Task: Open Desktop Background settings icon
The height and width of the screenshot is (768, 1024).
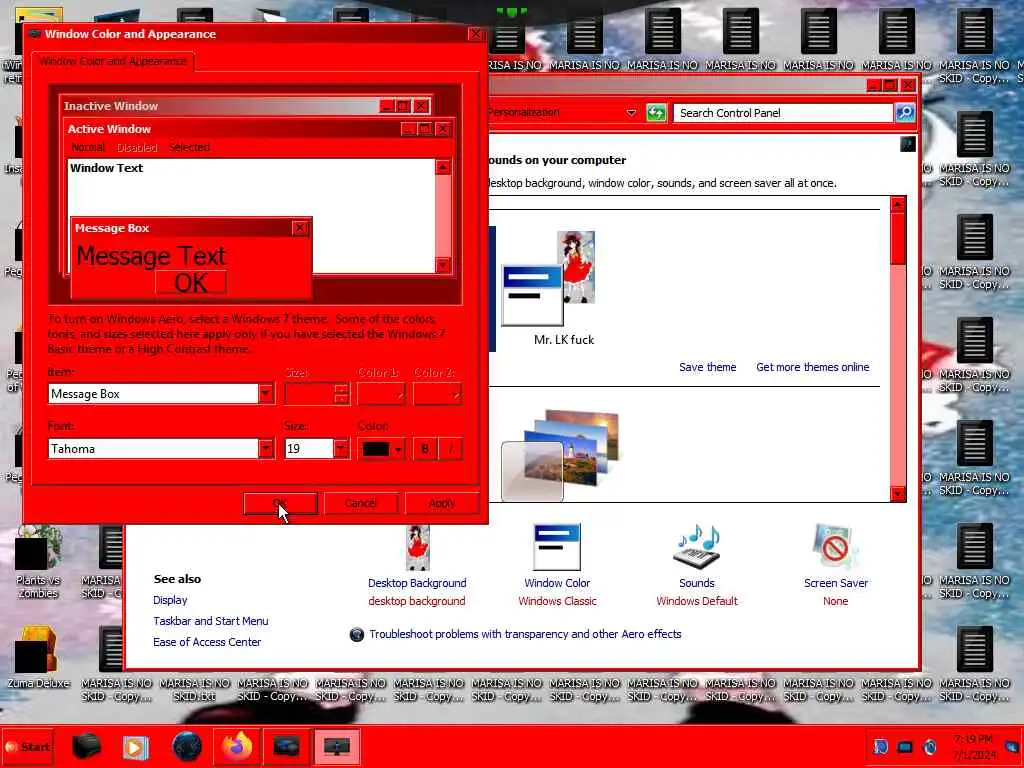Action: click(x=417, y=547)
